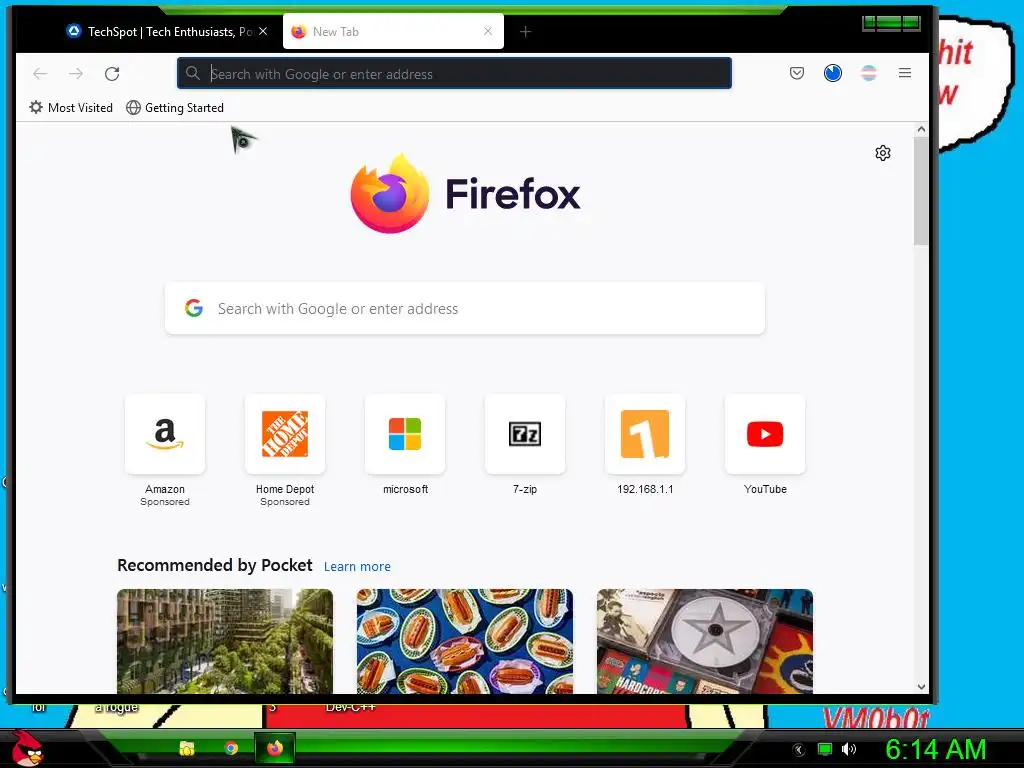This screenshot has width=1024, height=768.
Task: Click the Firefox taskbar button
Action: [x=274, y=748]
